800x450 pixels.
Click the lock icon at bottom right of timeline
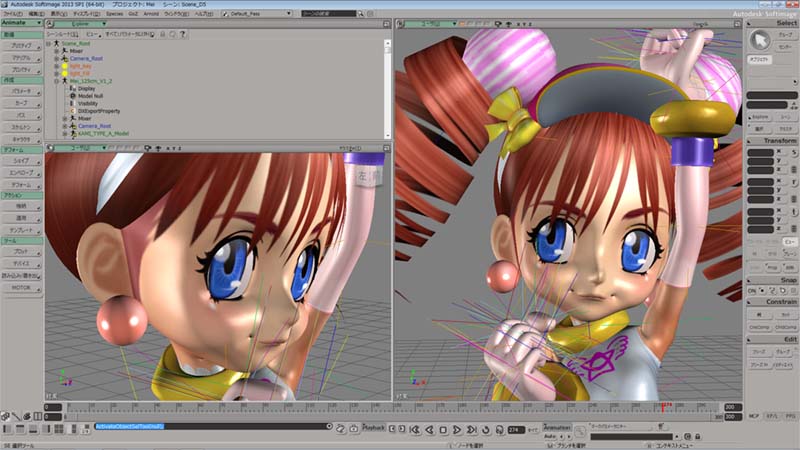pos(697,437)
